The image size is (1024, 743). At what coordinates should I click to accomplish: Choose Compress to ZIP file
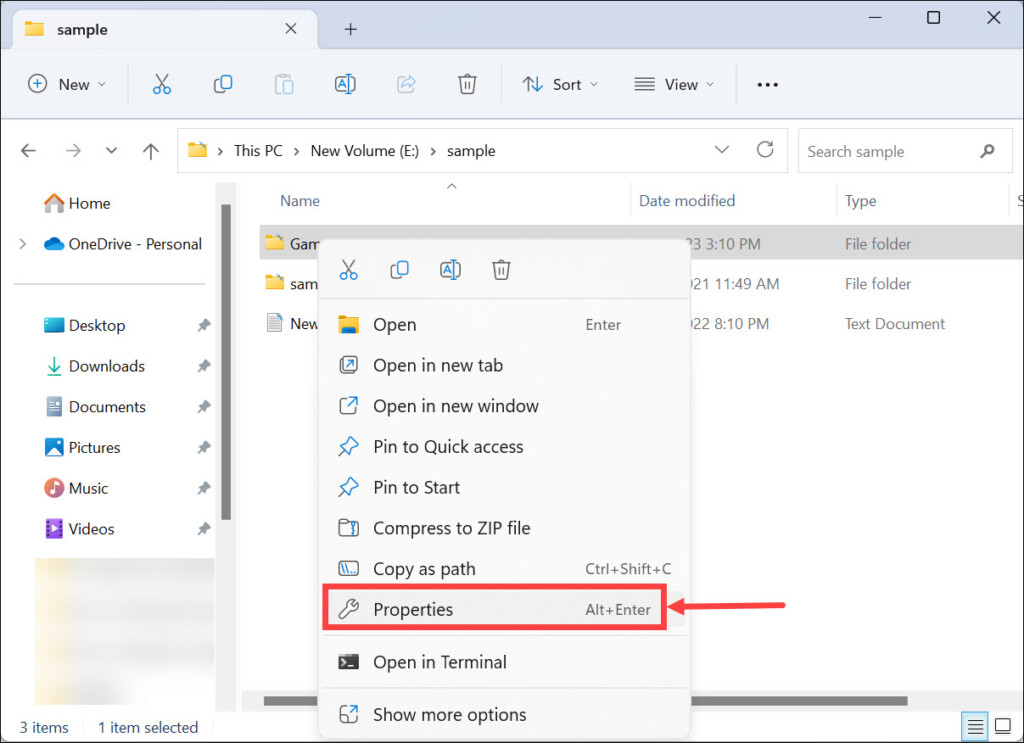(451, 528)
